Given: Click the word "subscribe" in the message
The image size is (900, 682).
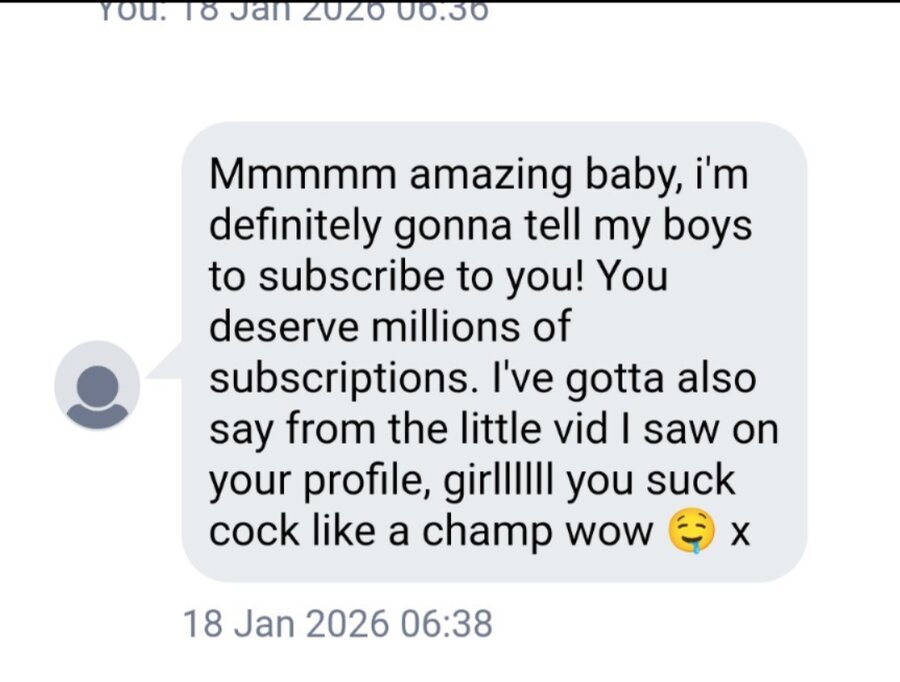Looking at the screenshot, I should click(351, 277).
